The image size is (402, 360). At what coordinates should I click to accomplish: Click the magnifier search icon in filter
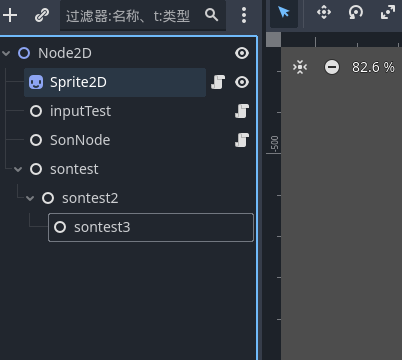[211, 15]
